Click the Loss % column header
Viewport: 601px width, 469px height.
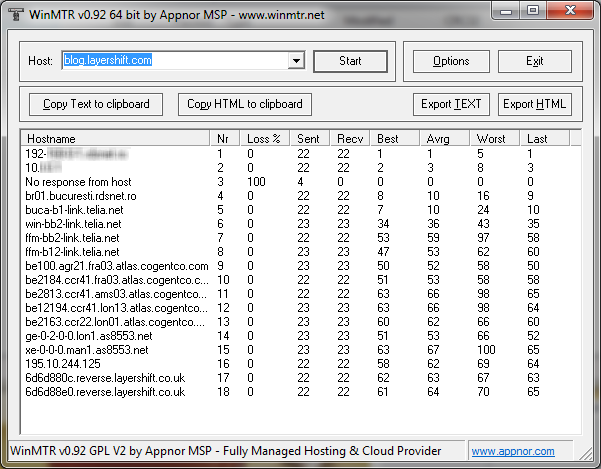click(x=265, y=138)
